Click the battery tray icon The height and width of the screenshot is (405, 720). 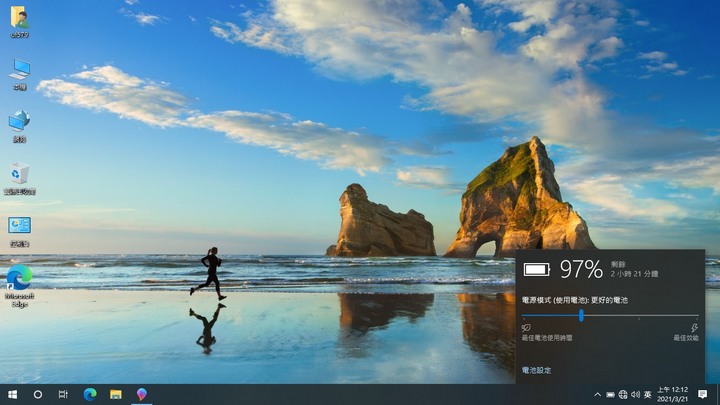pyautogui.click(x=610, y=394)
